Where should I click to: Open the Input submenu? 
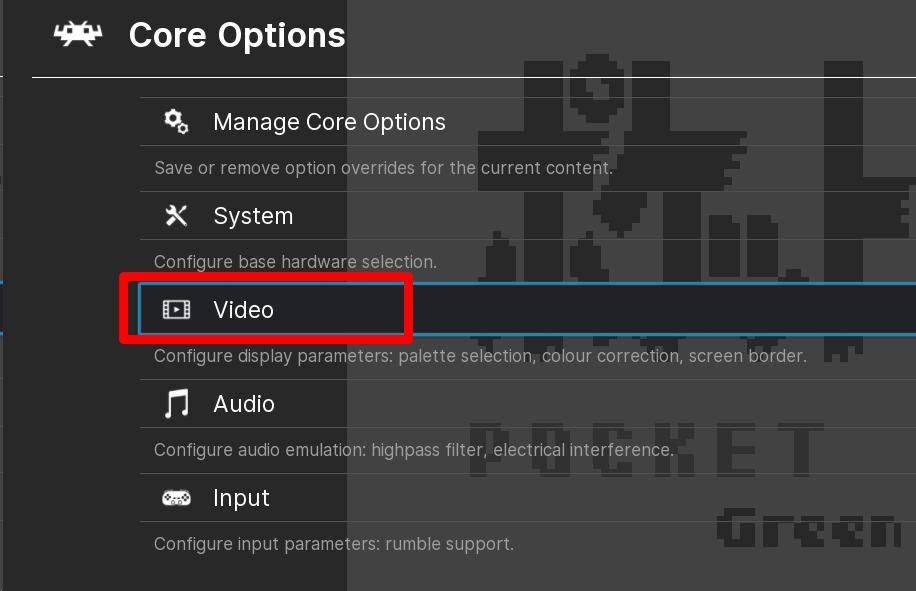pyautogui.click(x=241, y=498)
